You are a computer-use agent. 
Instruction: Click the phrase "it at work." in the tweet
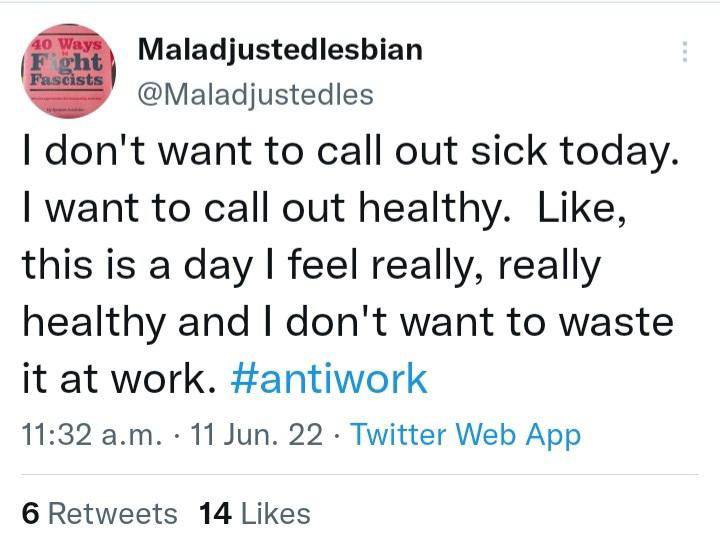(118, 379)
